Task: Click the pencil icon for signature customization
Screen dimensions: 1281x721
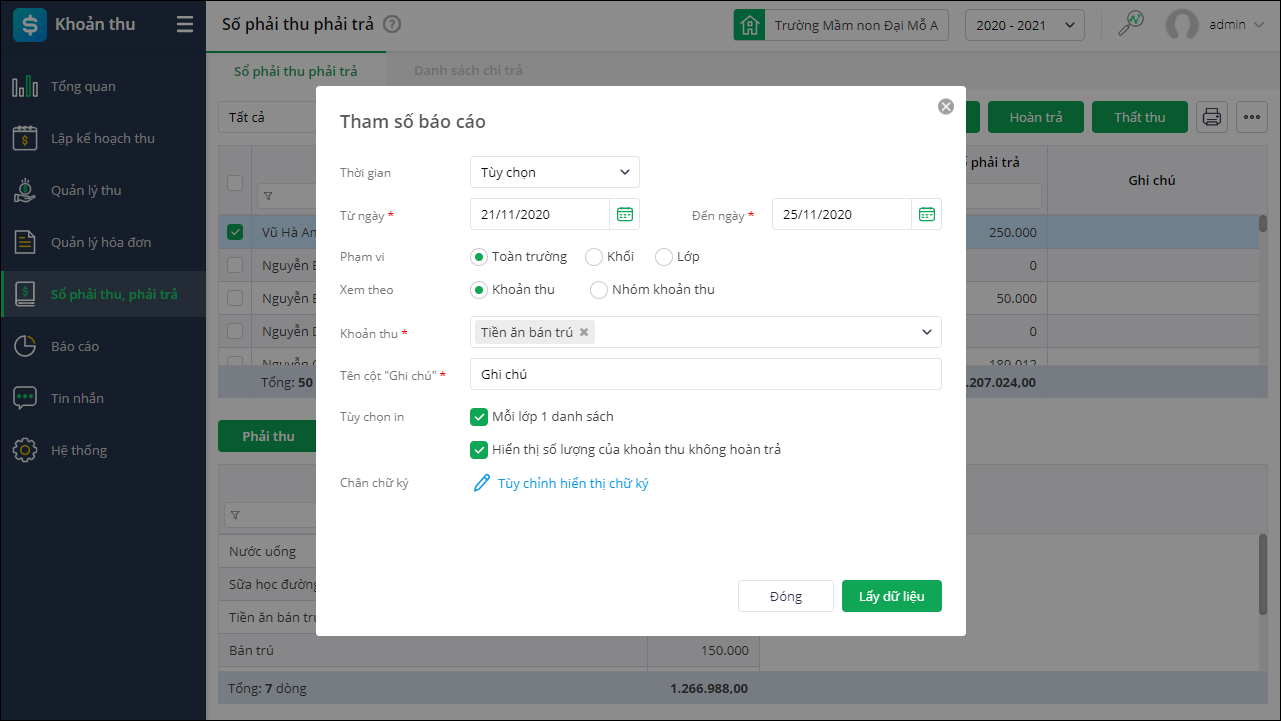Action: pos(482,483)
